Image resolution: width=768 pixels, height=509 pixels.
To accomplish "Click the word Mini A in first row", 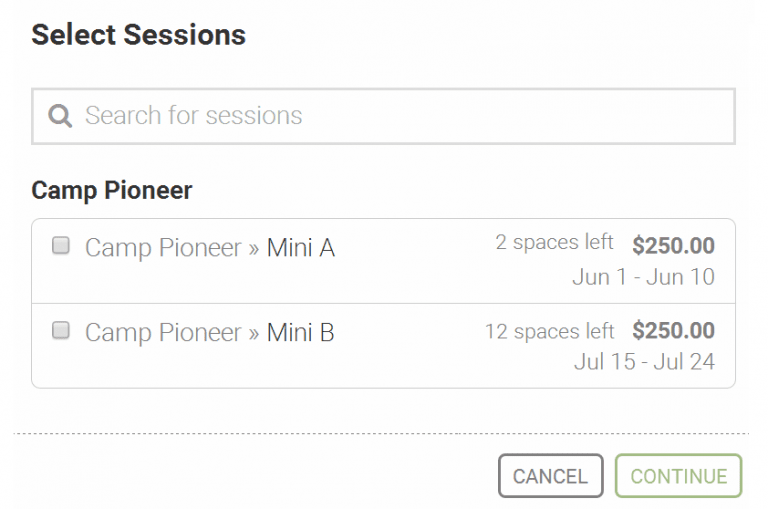I will tap(300, 248).
